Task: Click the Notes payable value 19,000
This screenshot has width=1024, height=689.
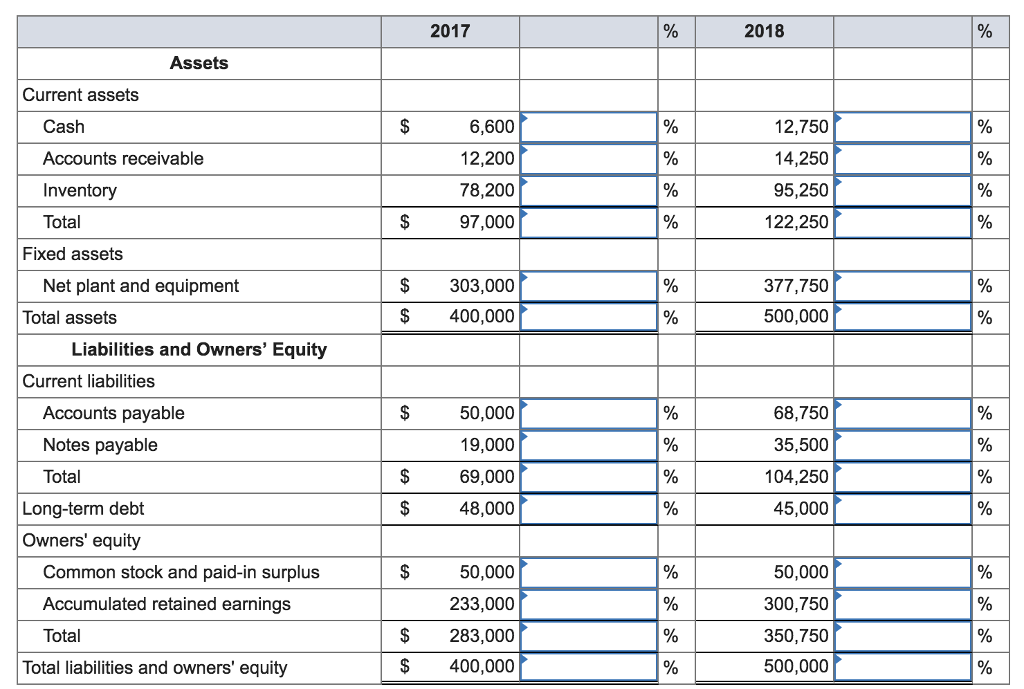Action: point(487,445)
